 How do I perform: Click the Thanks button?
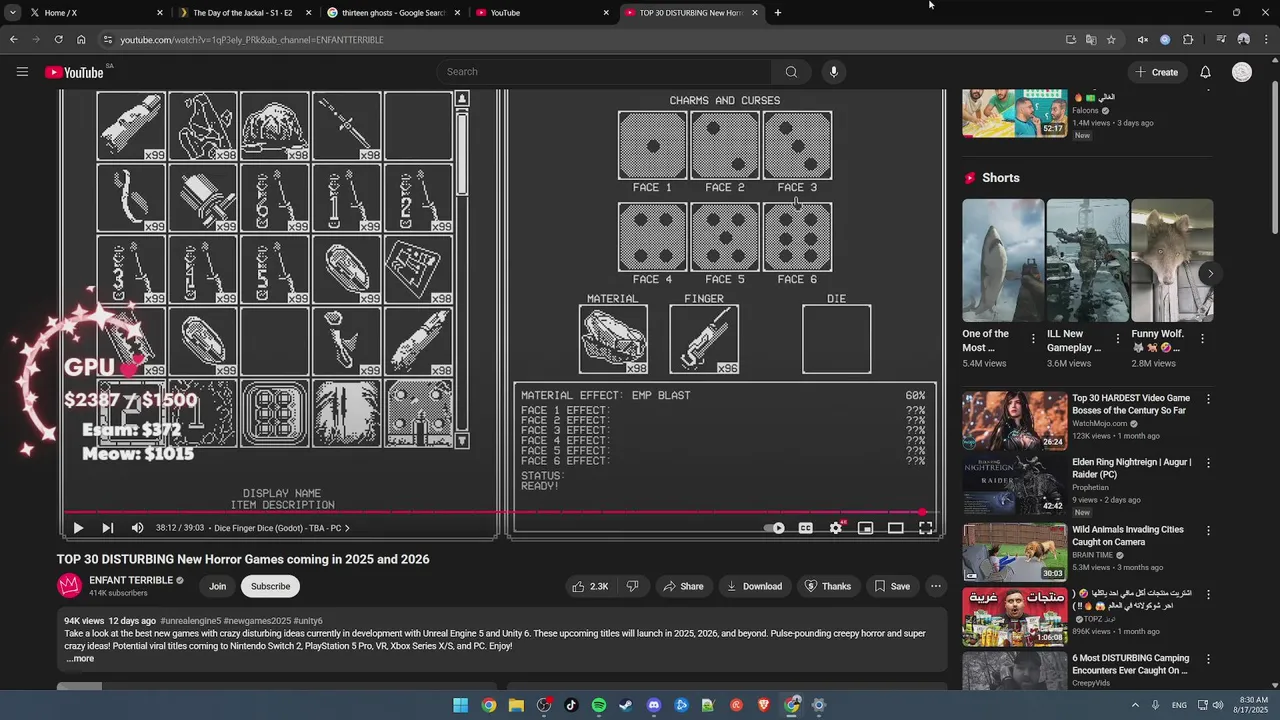tap(828, 586)
